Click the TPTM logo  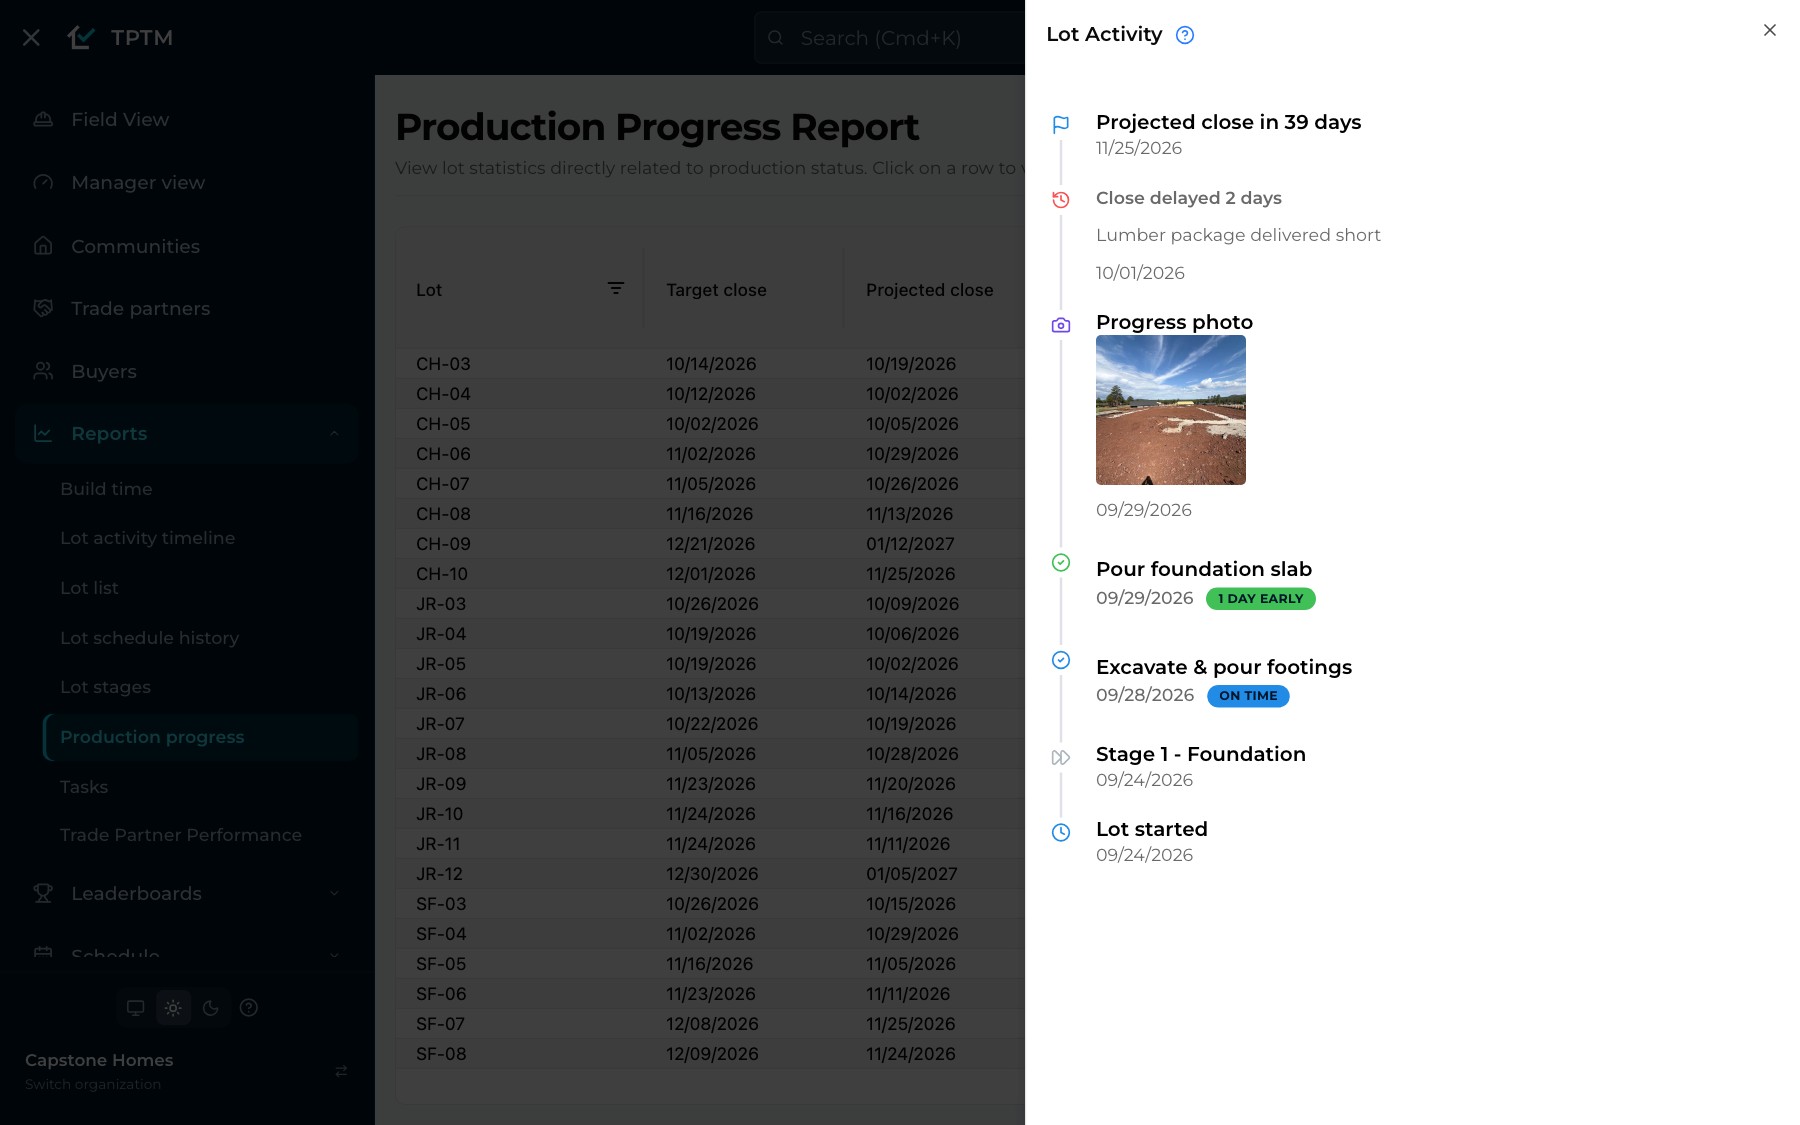(x=120, y=37)
